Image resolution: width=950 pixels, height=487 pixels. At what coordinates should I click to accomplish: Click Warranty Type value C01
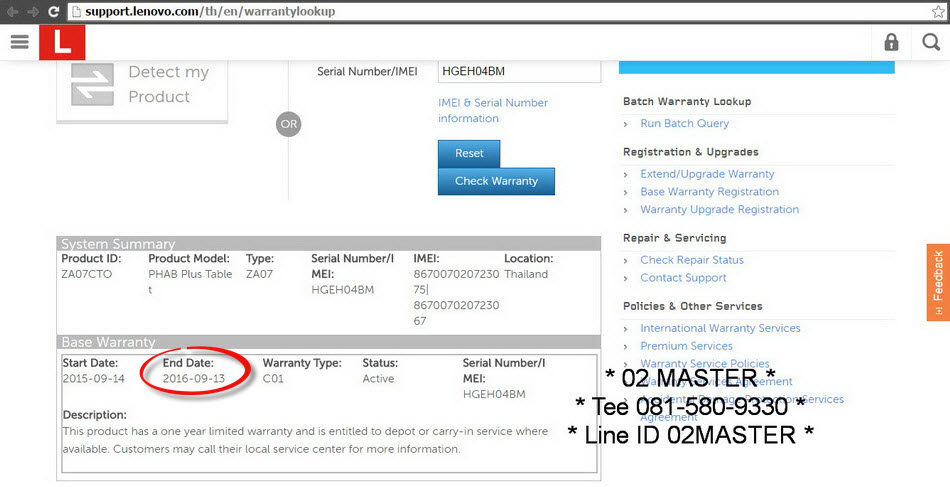pyautogui.click(x=273, y=379)
